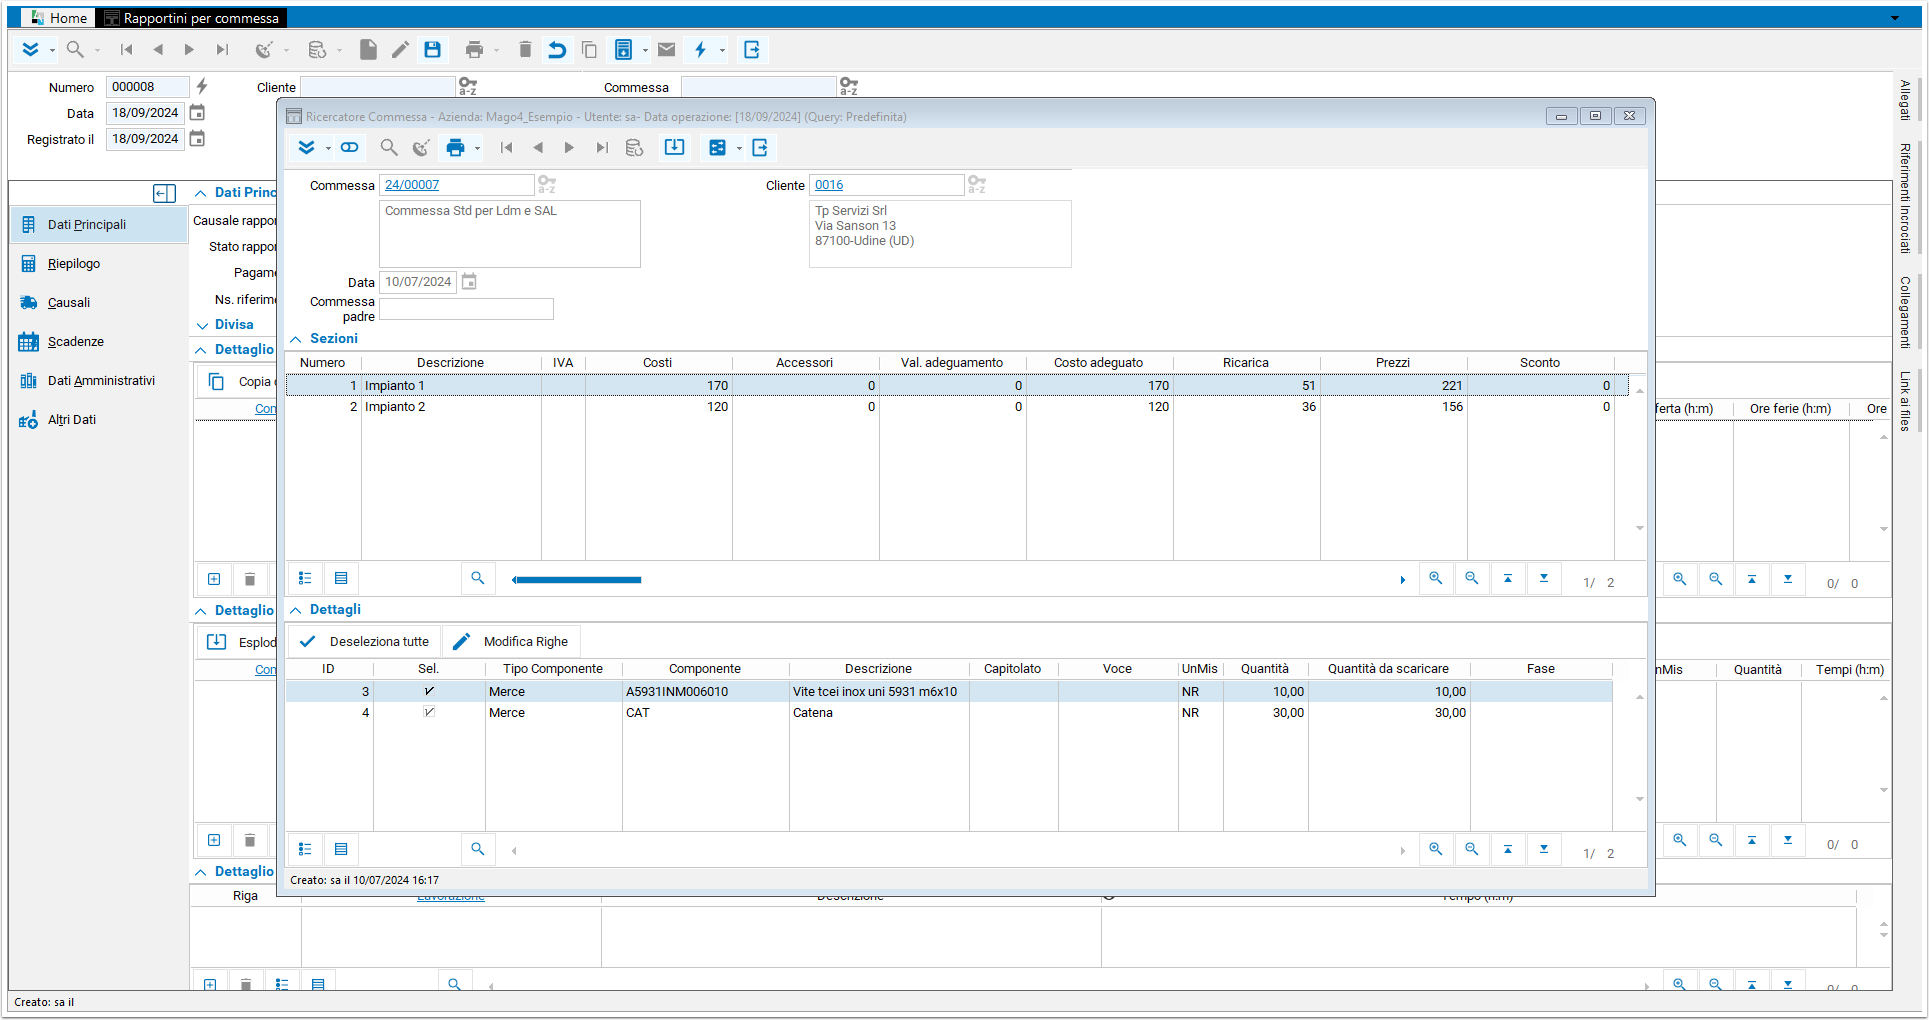Image resolution: width=1929 pixels, height=1020 pixels.
Task: Toggle Sel. checkbox for Vite tcei inox row
Action: click(429, 691)
